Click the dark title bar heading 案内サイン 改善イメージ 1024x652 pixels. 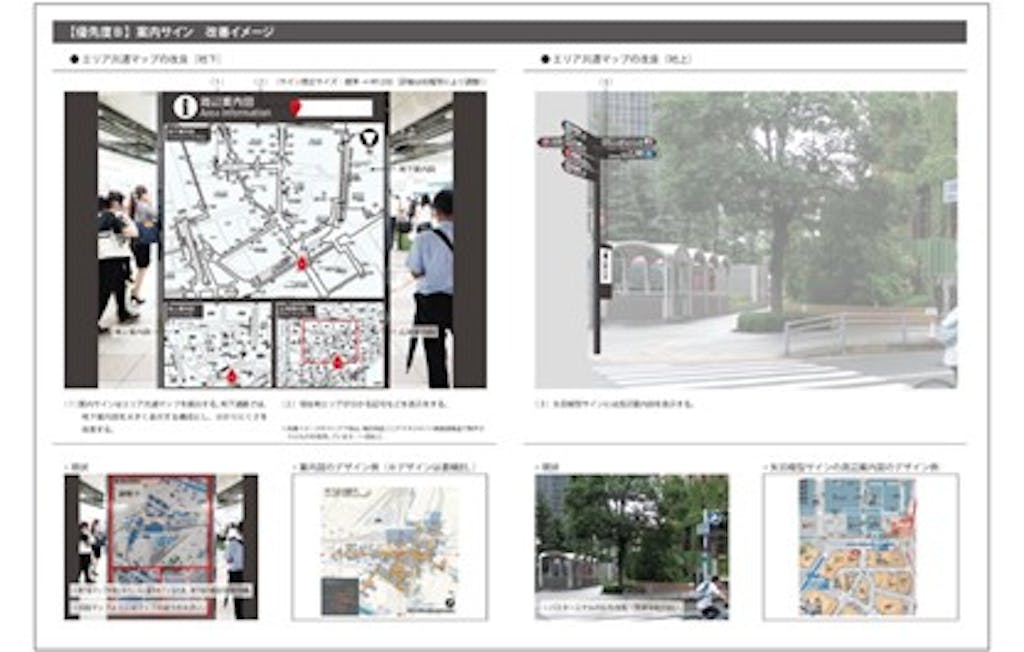(x=510, y=32)
